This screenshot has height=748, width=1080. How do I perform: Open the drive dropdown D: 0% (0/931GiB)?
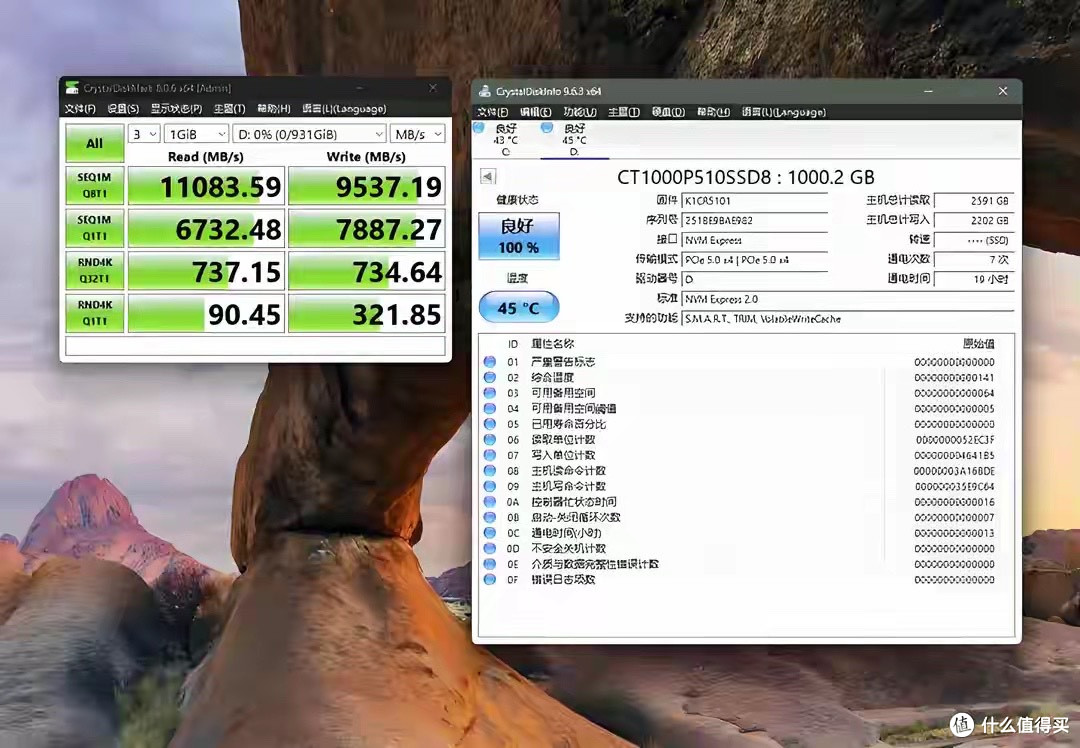[x=309, y=134]
